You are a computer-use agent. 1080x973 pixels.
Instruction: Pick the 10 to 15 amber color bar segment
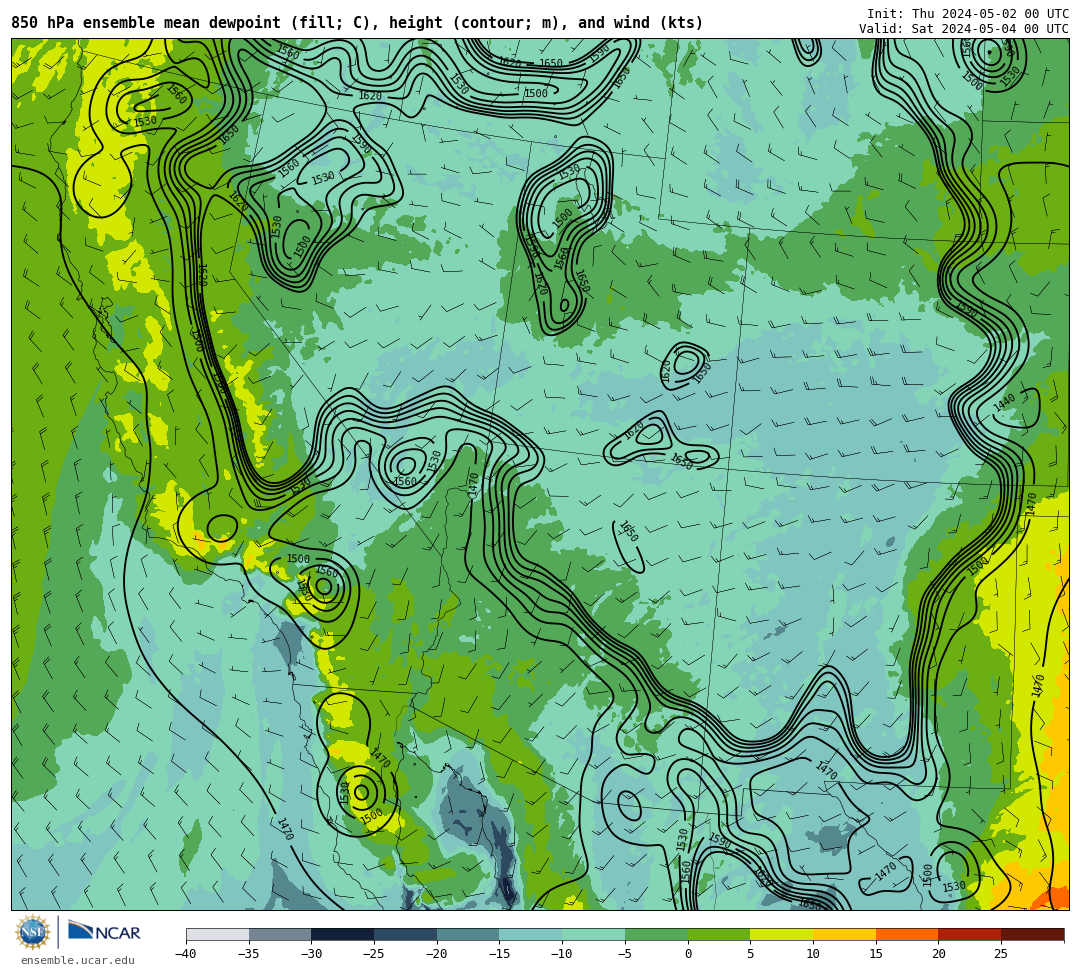pyautogui.click(x=844, y=934)
